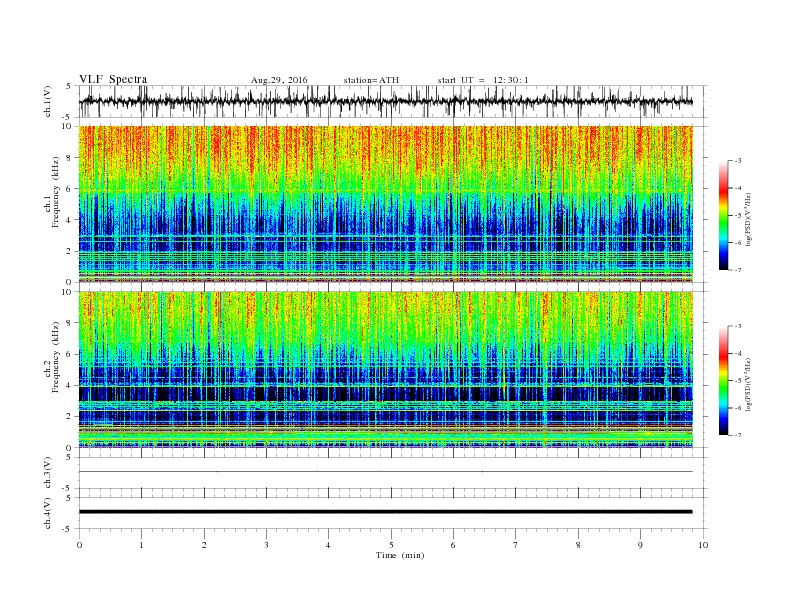The image size is (792, 612).
Task: Click the ch.2 spectrogram plot area
Action: pos(385,369)
